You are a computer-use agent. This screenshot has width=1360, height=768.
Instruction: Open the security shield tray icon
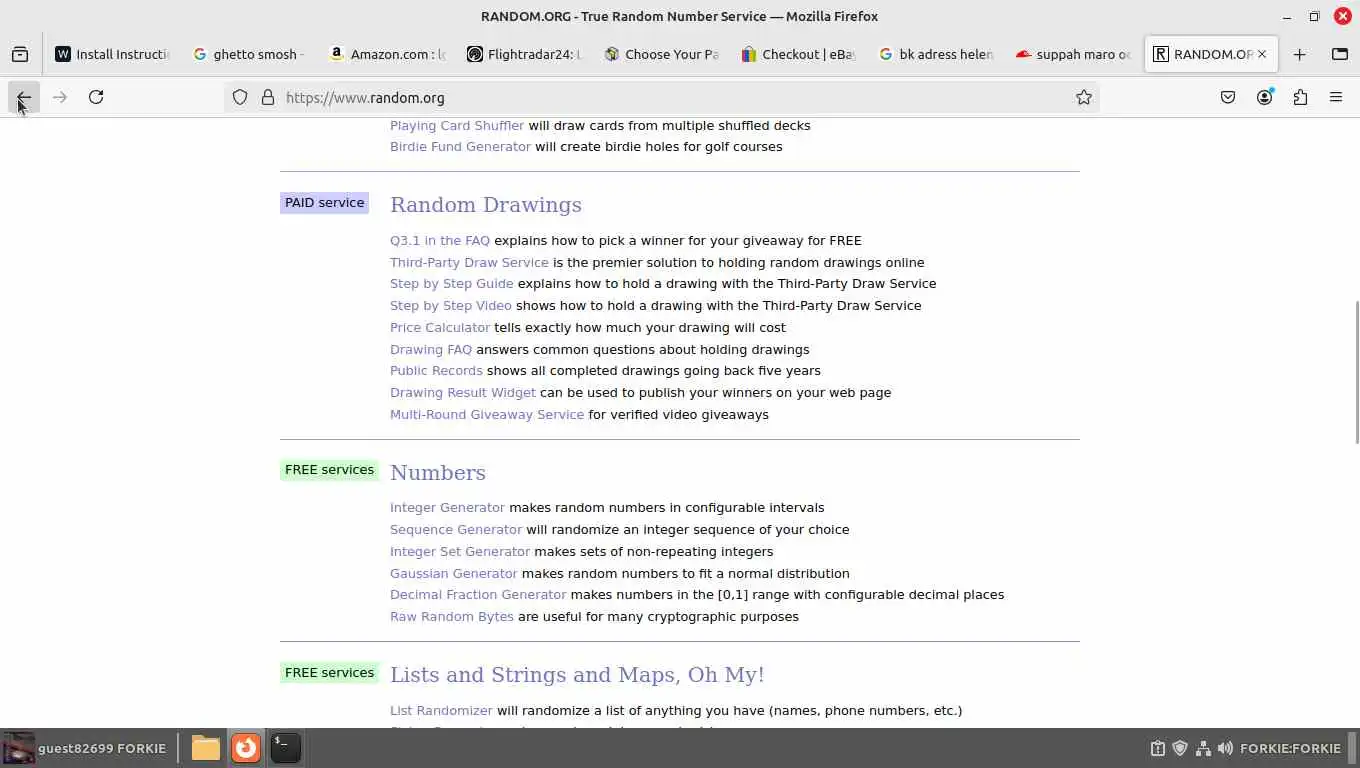[x=1180, y=748]
